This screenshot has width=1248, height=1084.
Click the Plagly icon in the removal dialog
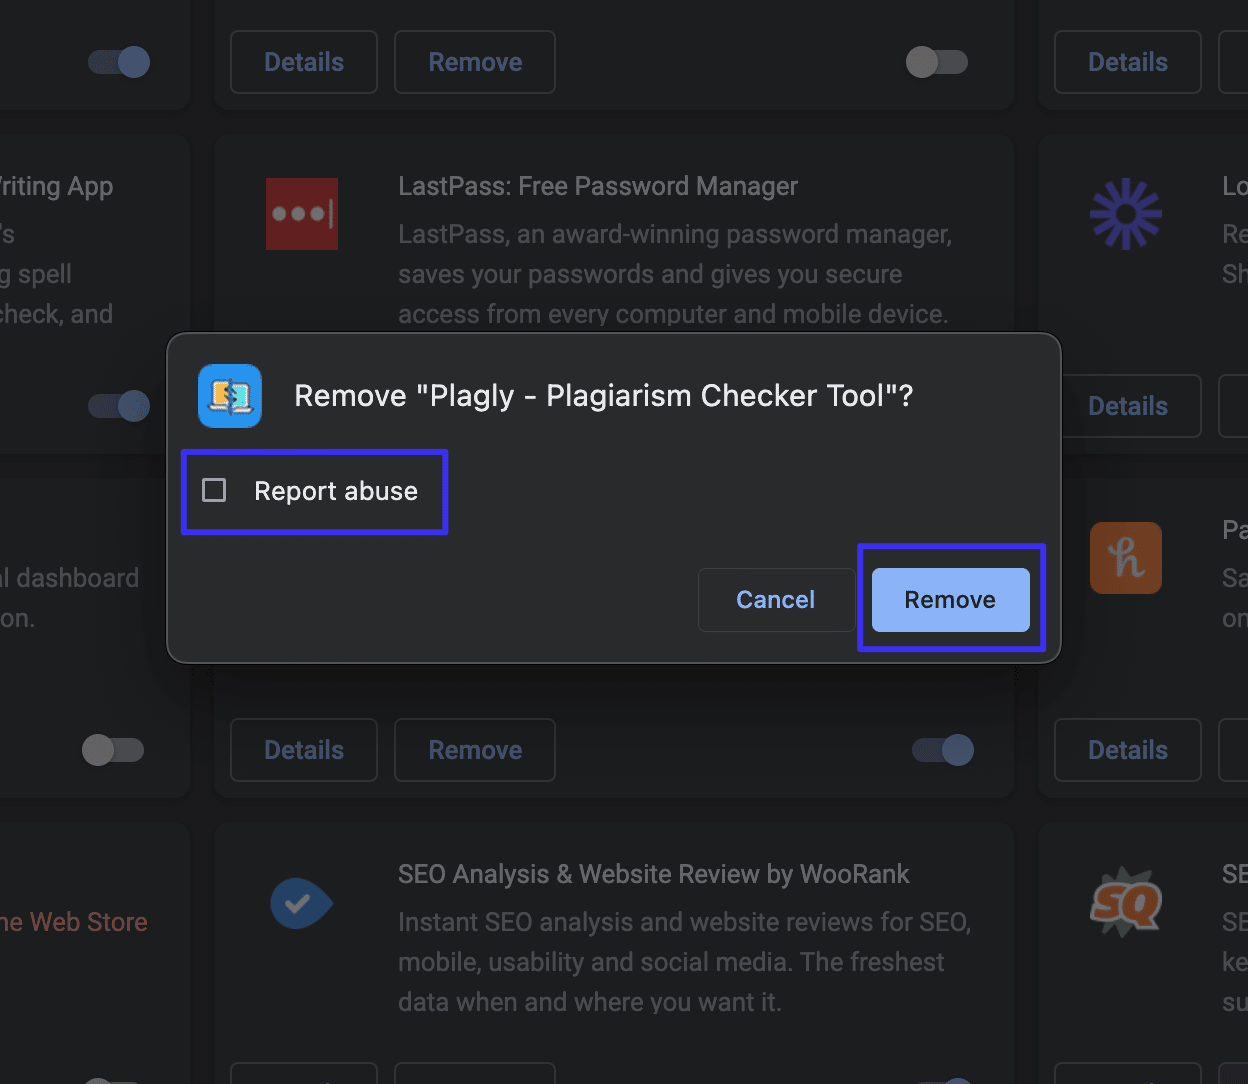point(229,396)
